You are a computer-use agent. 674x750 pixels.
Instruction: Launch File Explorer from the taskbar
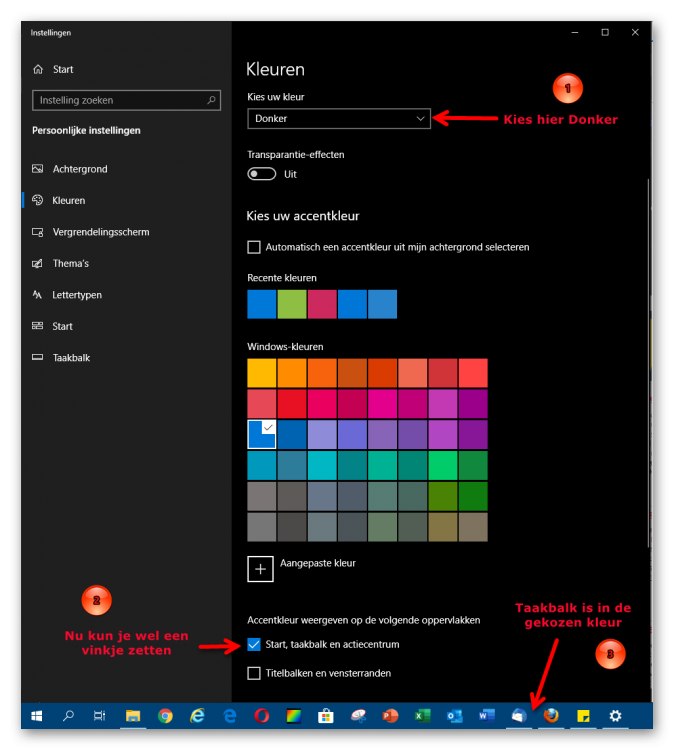point(133,716)
